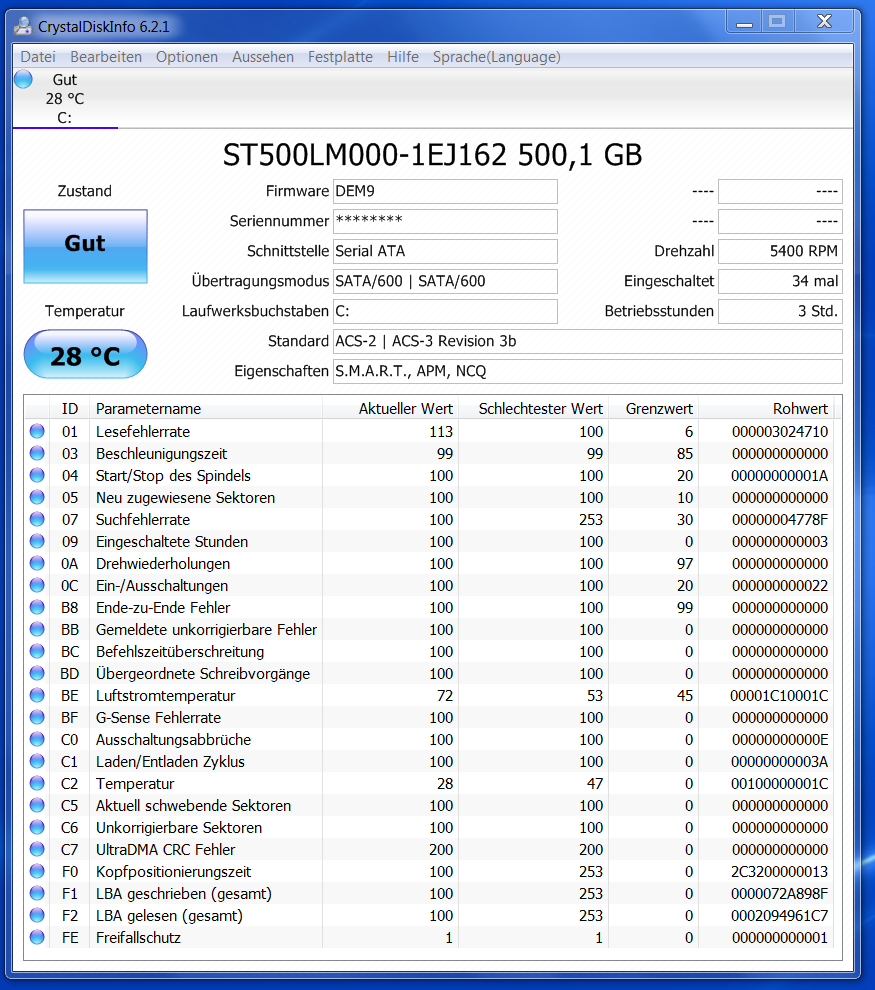Open the Sprache(Language) menu
Viewport: 875px width, 990px height.
497,57
